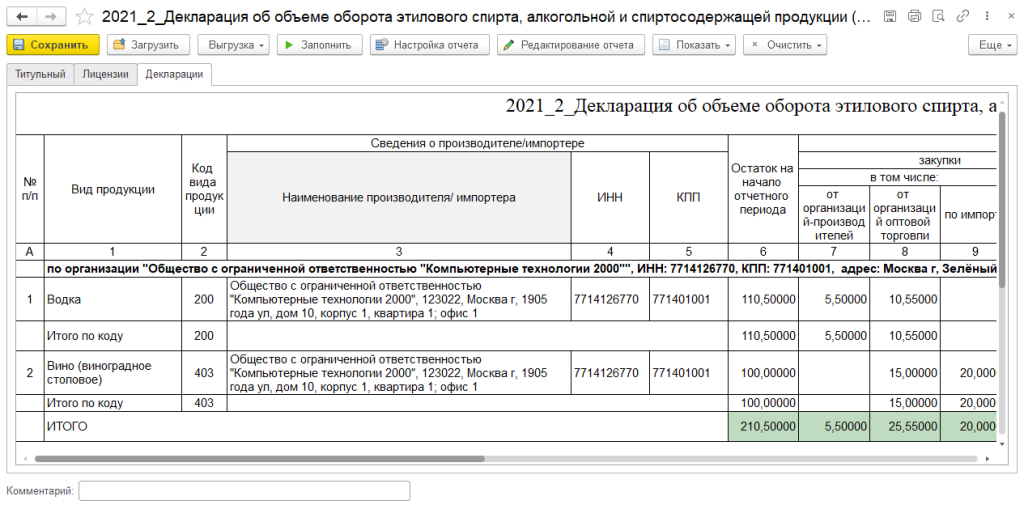Expand the Выгрузка dropdown

(233, 45)
